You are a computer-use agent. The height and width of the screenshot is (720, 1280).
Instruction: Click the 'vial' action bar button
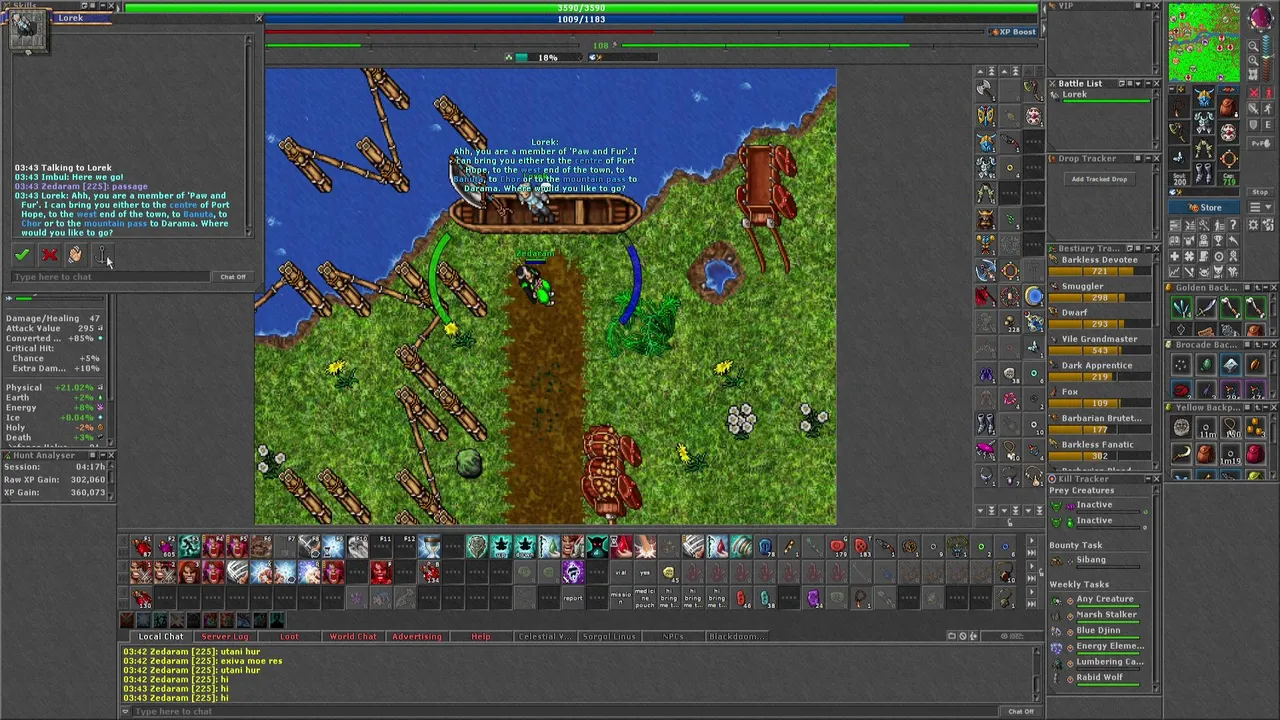pyautogui.click(x=620, y=572)
